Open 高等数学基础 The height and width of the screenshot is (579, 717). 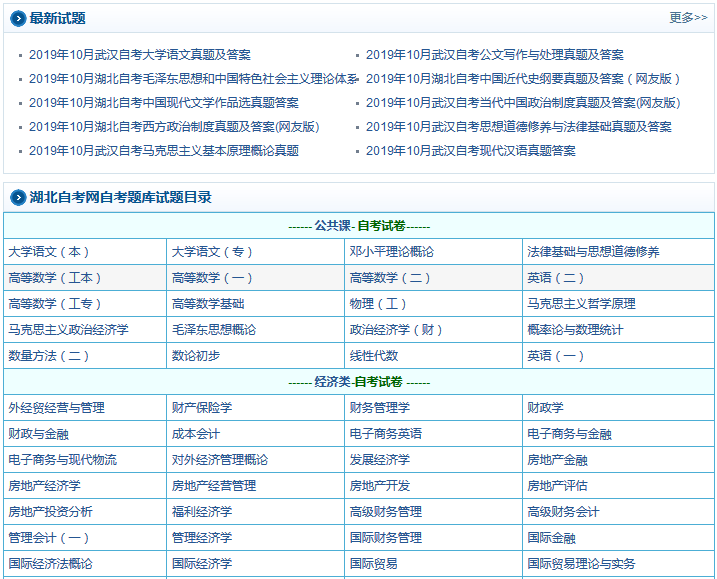tap(208, 304)
